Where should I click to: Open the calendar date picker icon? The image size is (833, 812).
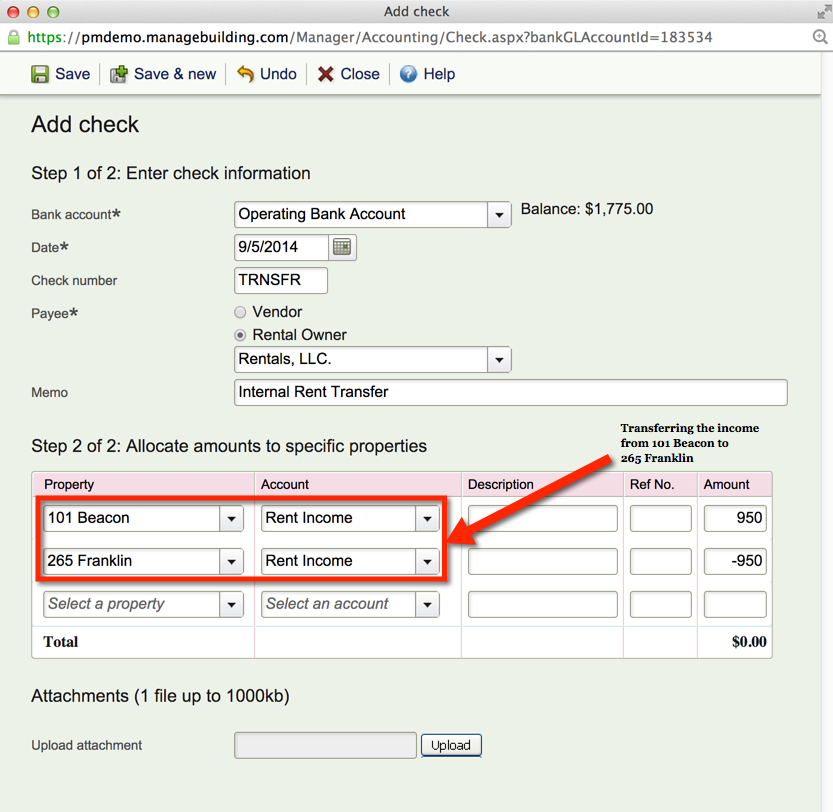click(343, 247)
